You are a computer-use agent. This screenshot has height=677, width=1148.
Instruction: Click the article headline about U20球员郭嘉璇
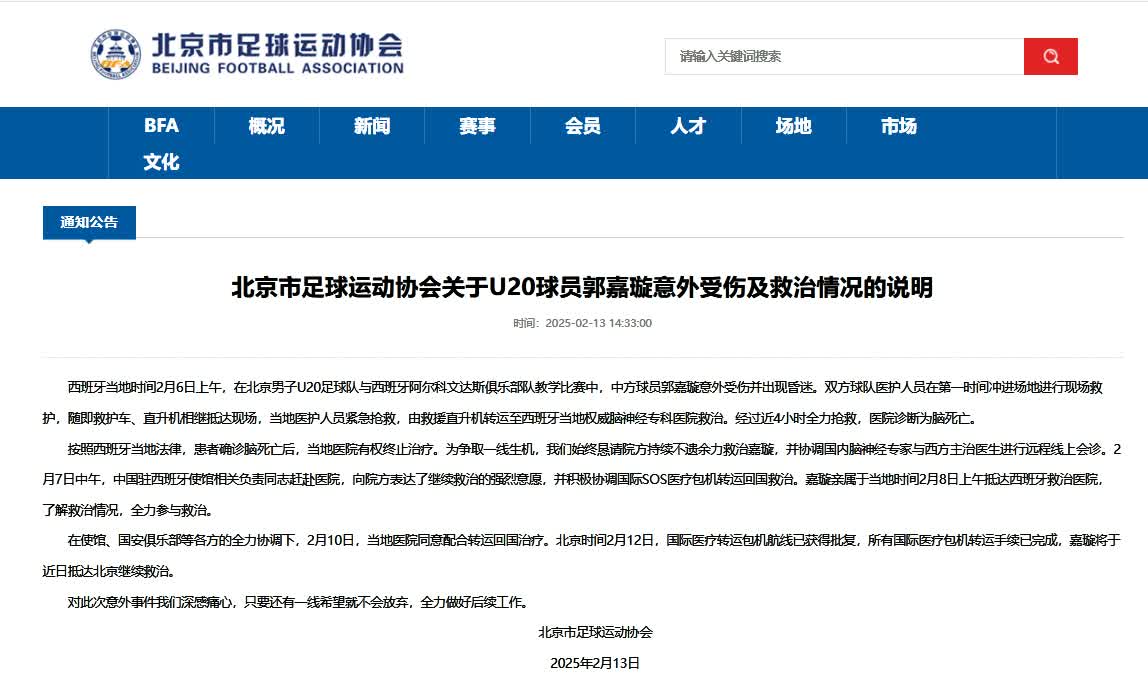582,288
